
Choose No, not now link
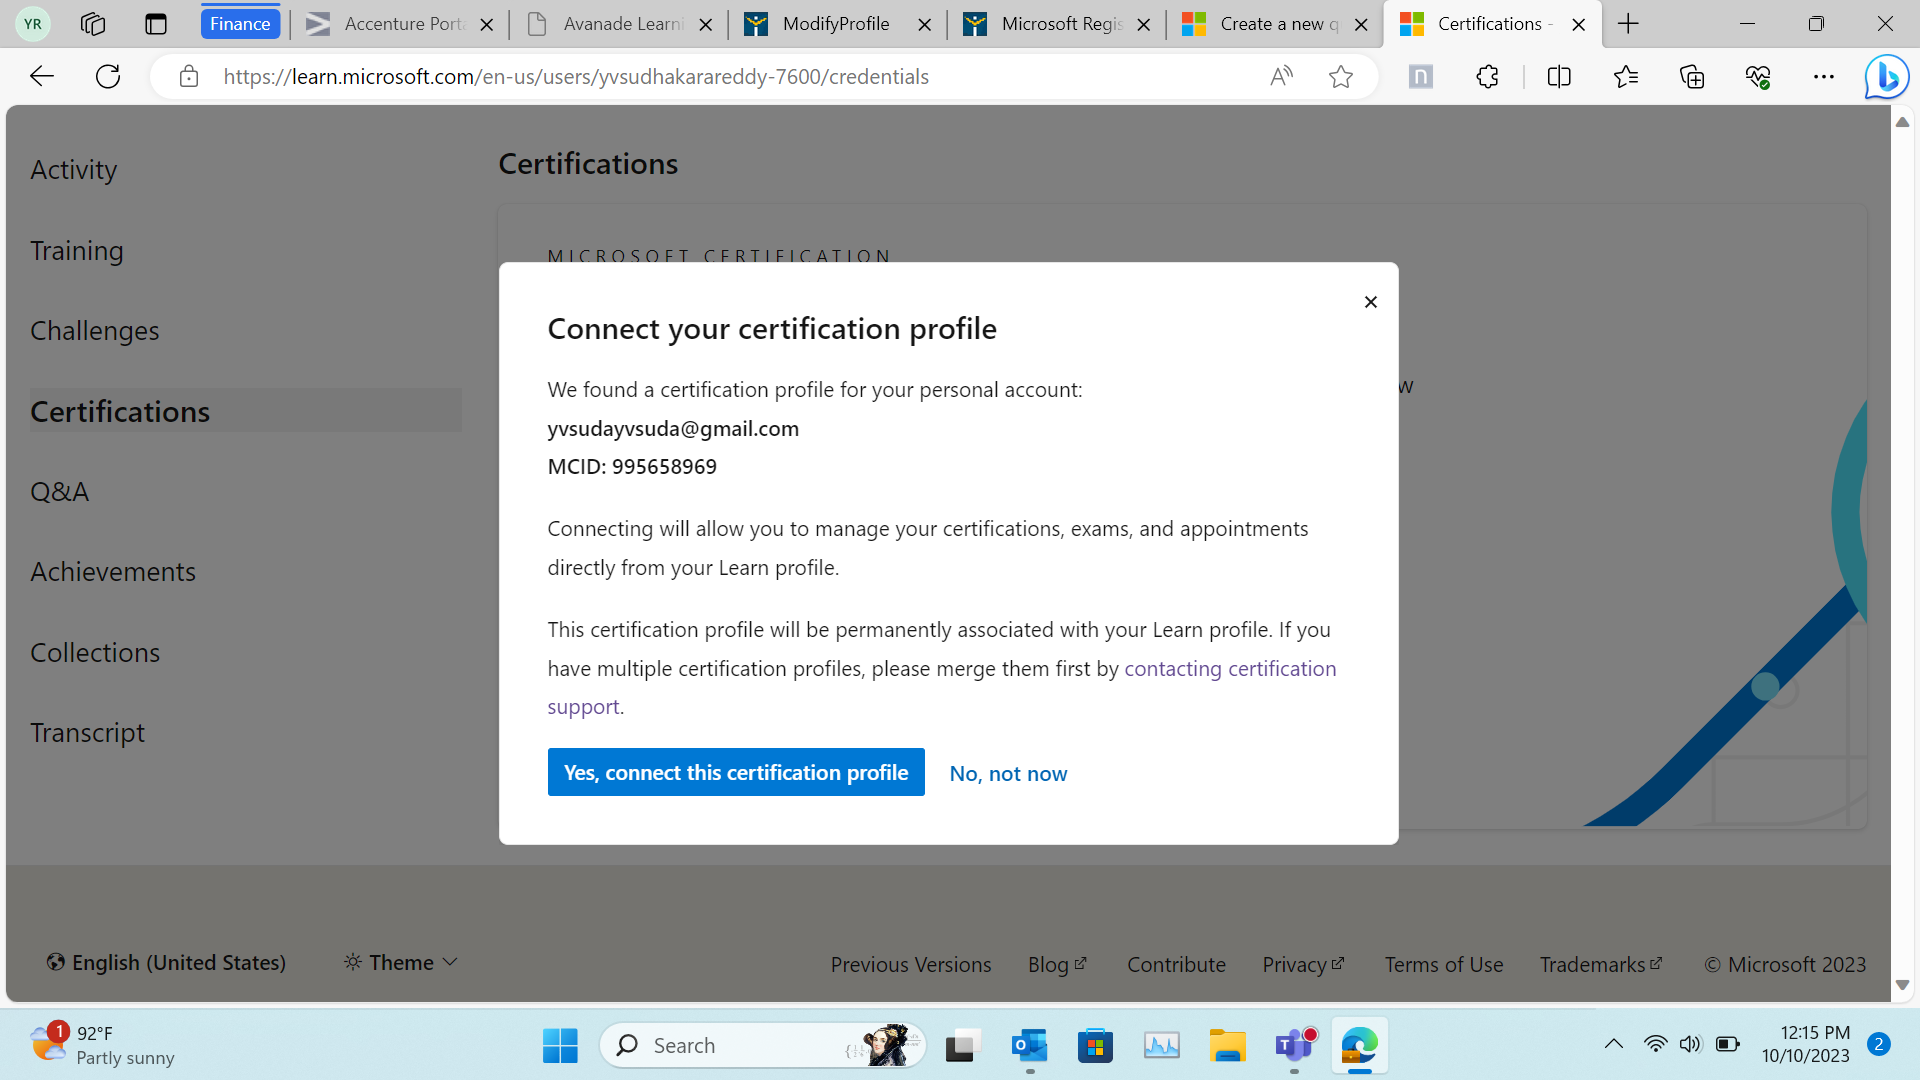pos(1007,774)
